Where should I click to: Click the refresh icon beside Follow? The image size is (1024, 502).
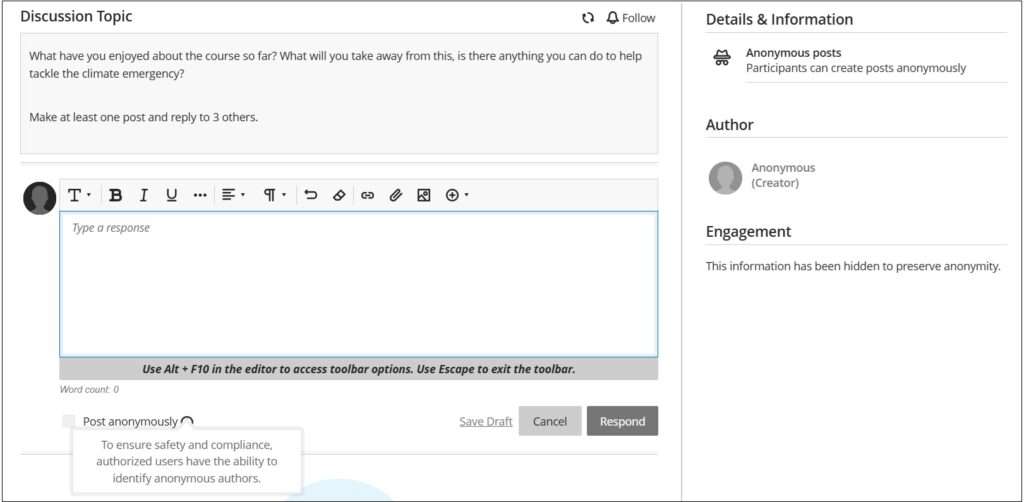pyautogui.click(x=588, y=18)
